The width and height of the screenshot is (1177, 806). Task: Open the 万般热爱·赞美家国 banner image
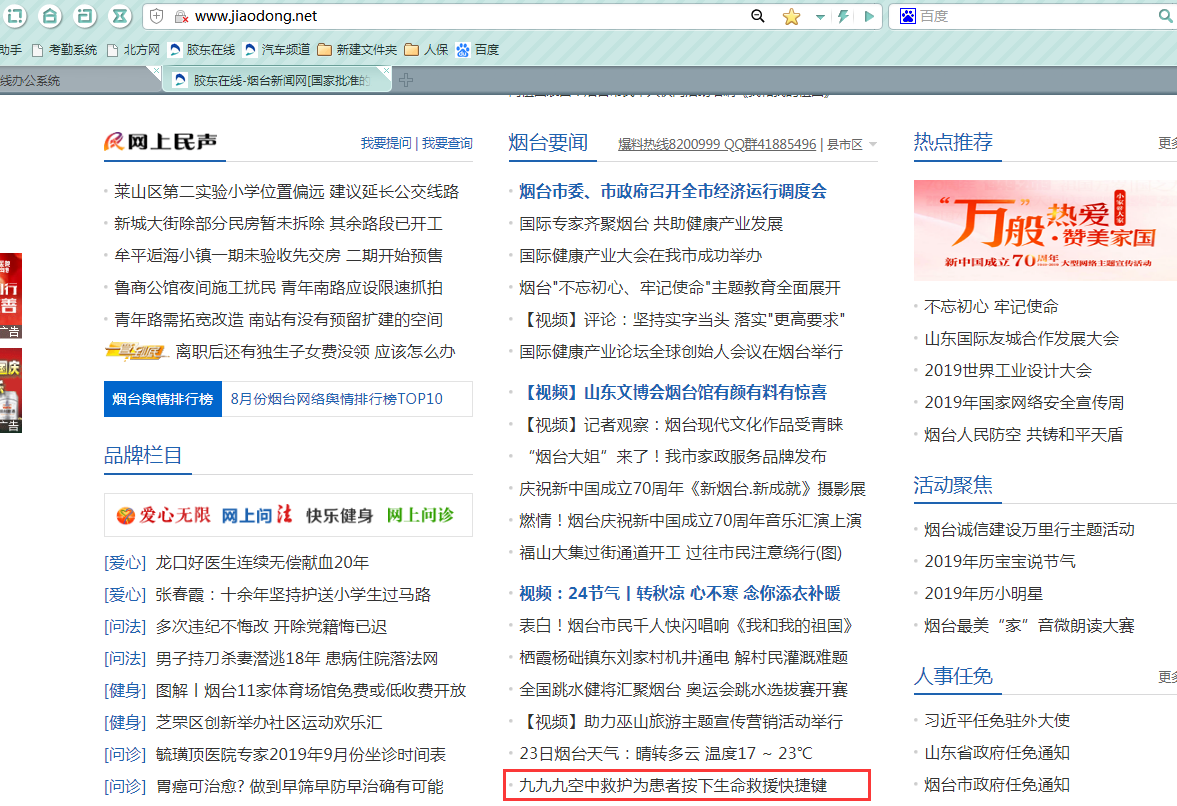click(1046, 230)
